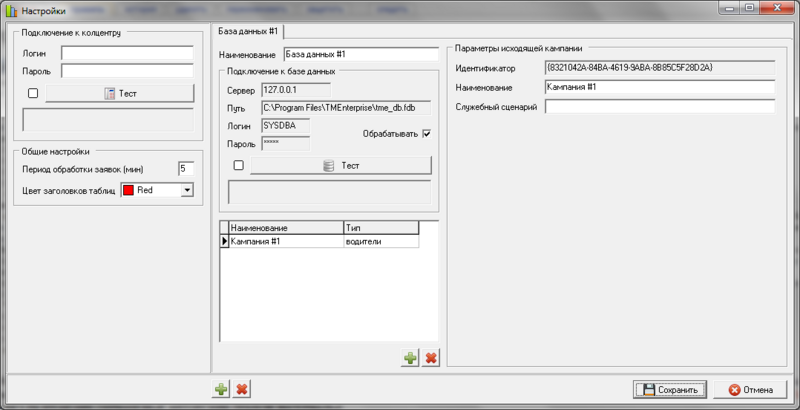800x410 pixels.
Task: Click red X delete icon in bottom bar
Action: click(x=241, y=389)
